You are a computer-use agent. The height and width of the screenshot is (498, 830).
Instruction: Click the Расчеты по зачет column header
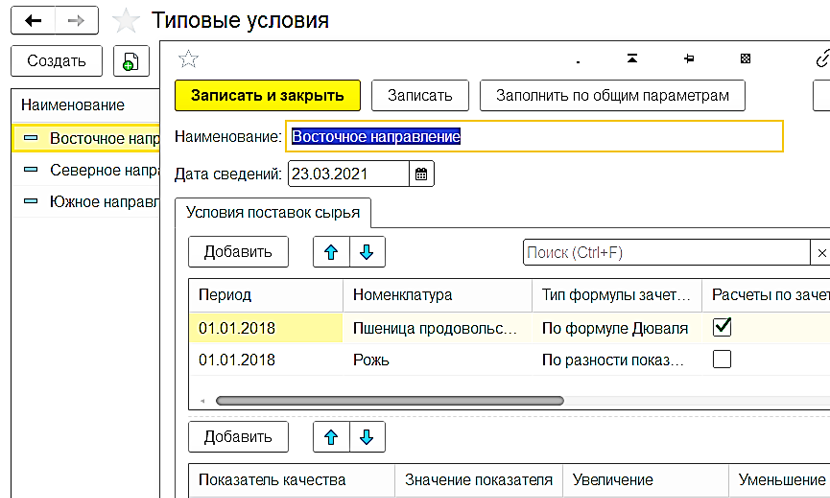point(766,295)
